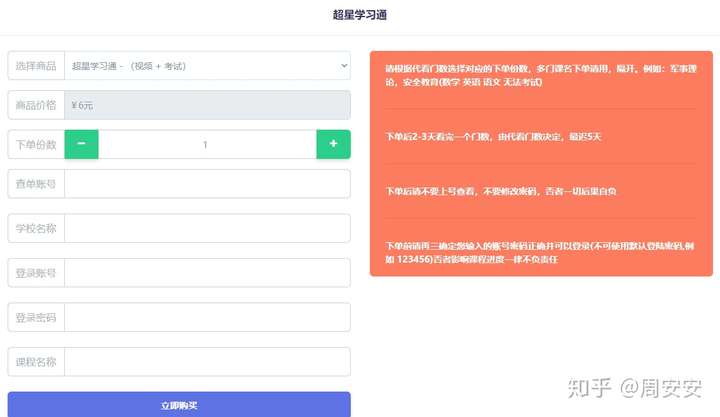This screenshot has width=720, height=417.
Task: Click the 立即购买 purchase button
Action: coord(179,405)
